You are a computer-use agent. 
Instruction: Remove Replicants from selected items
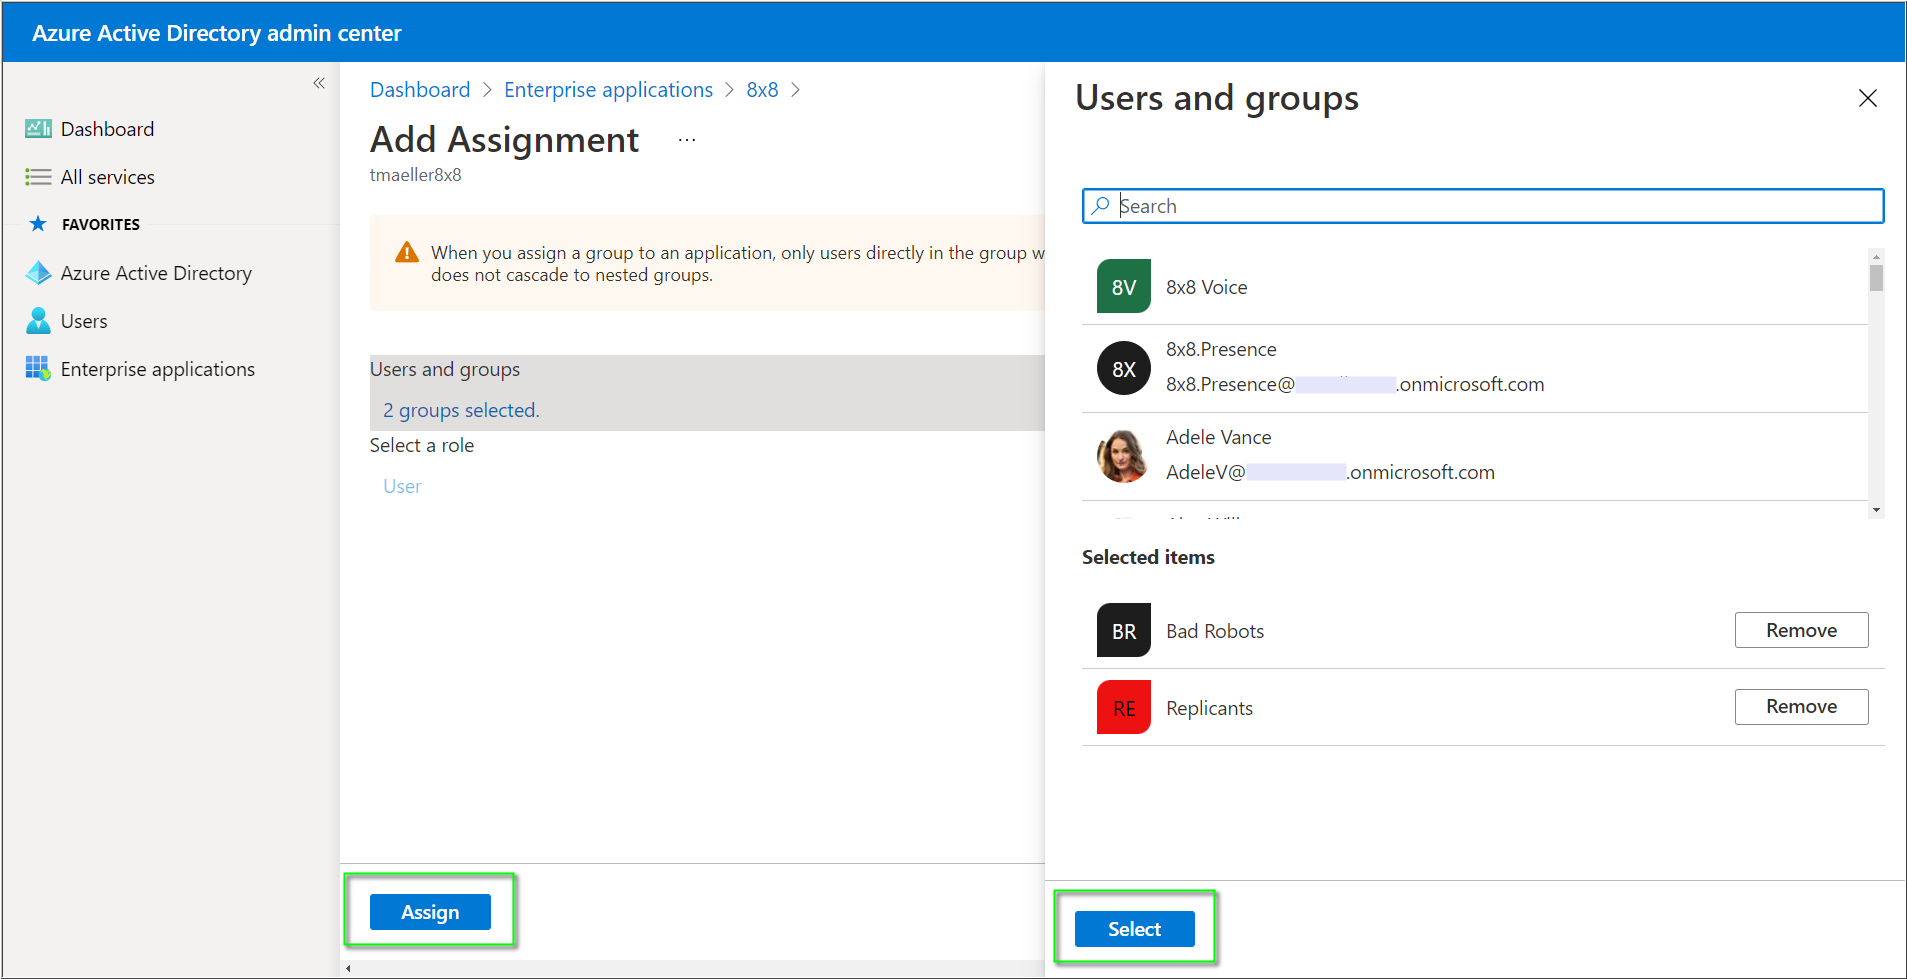pos(1801,707)
